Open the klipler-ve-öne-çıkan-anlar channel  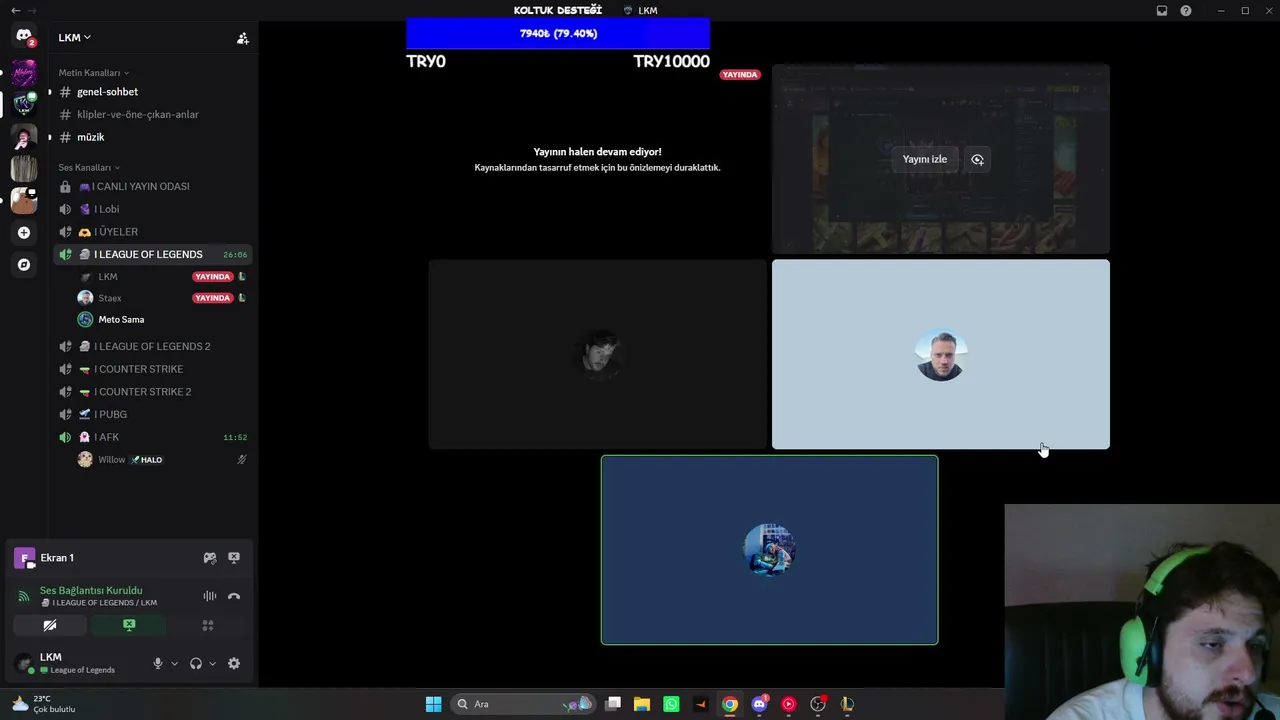click(153, 114)
